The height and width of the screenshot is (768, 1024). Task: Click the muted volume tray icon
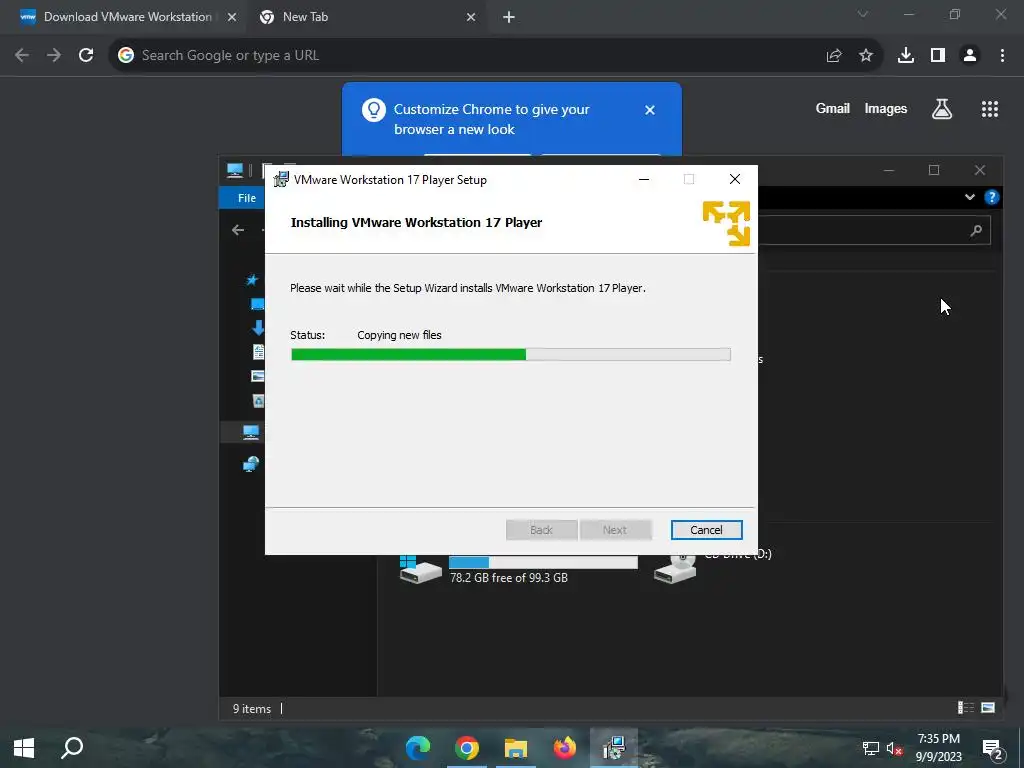(x=894, y=748)
